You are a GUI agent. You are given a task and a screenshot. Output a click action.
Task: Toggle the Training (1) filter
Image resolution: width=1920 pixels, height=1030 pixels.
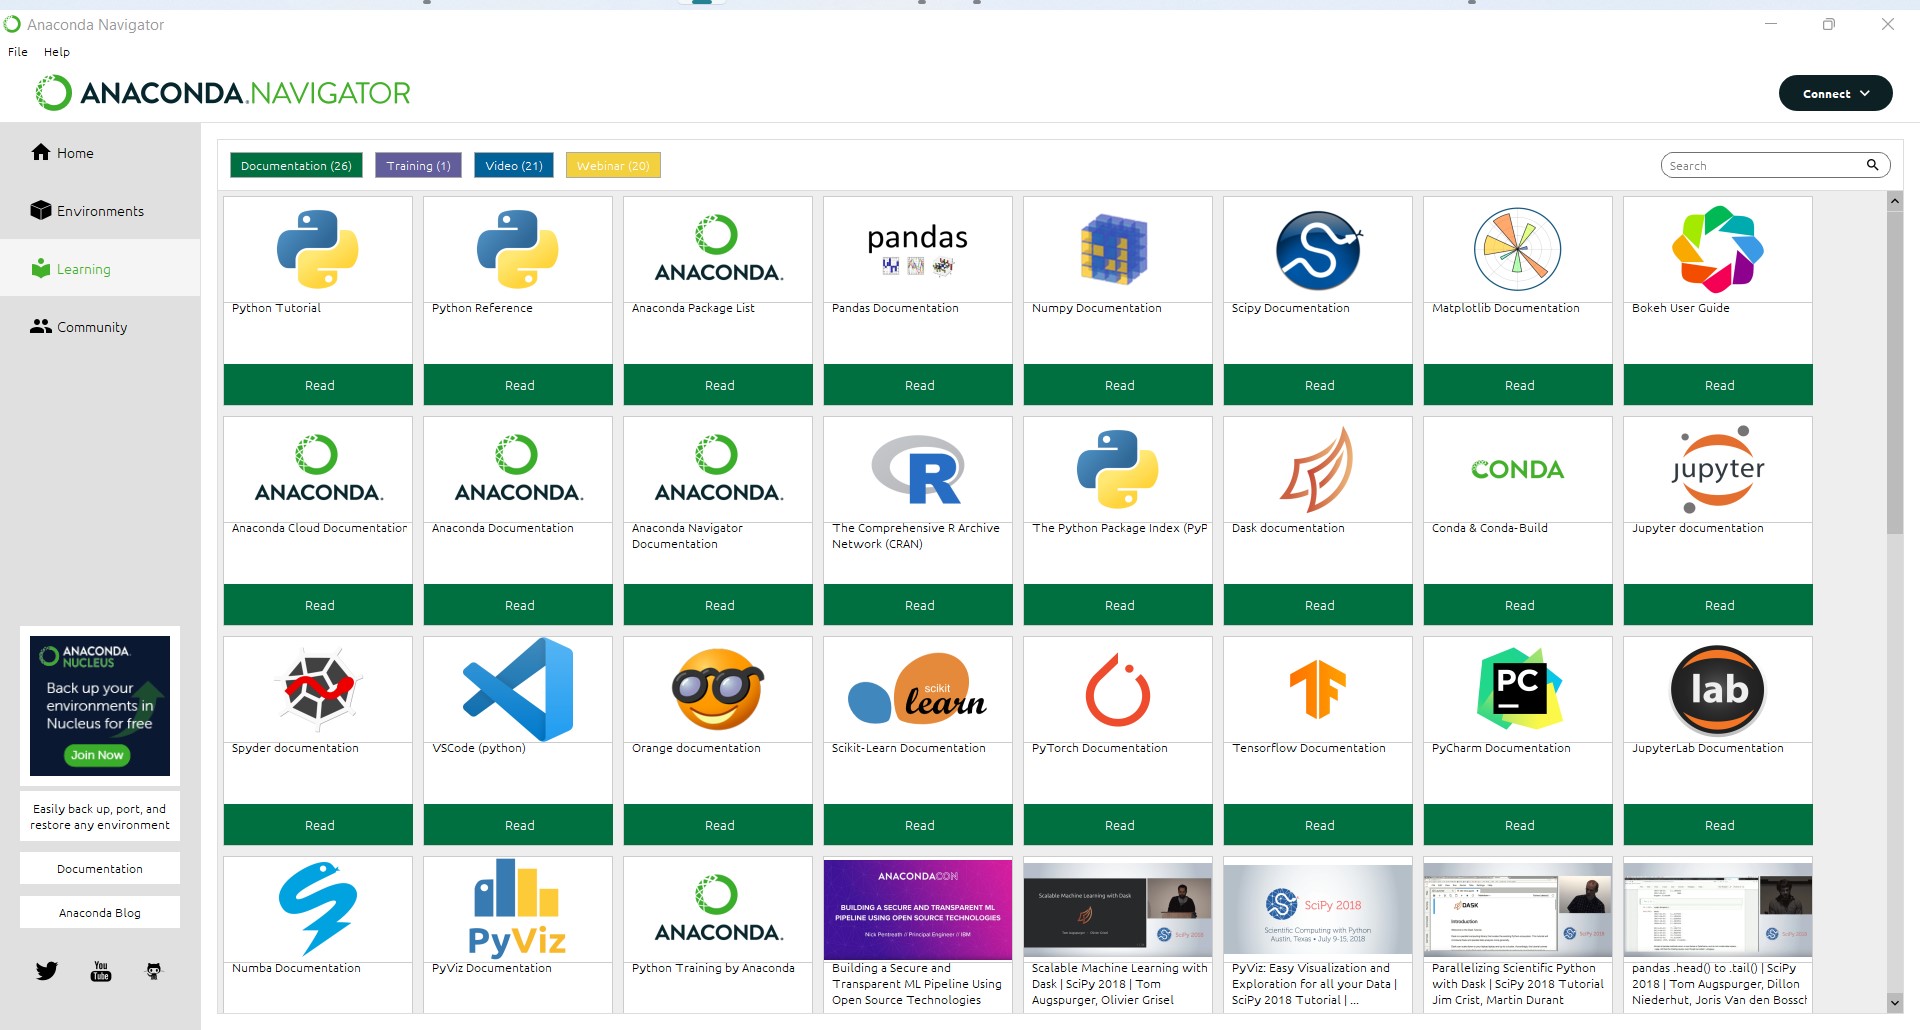pos(418,166)
